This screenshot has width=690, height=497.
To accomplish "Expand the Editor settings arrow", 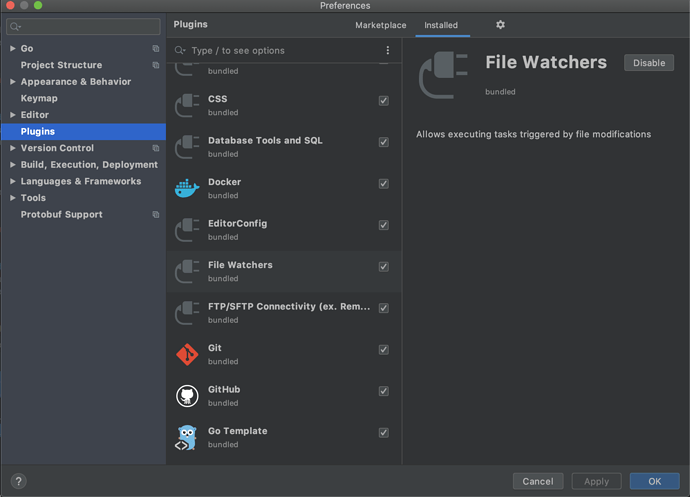I will [x=13, y=114].
